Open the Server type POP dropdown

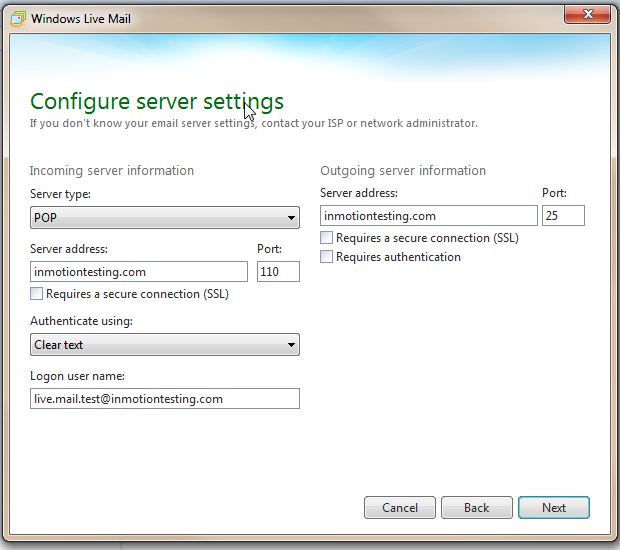coord(165,218)
